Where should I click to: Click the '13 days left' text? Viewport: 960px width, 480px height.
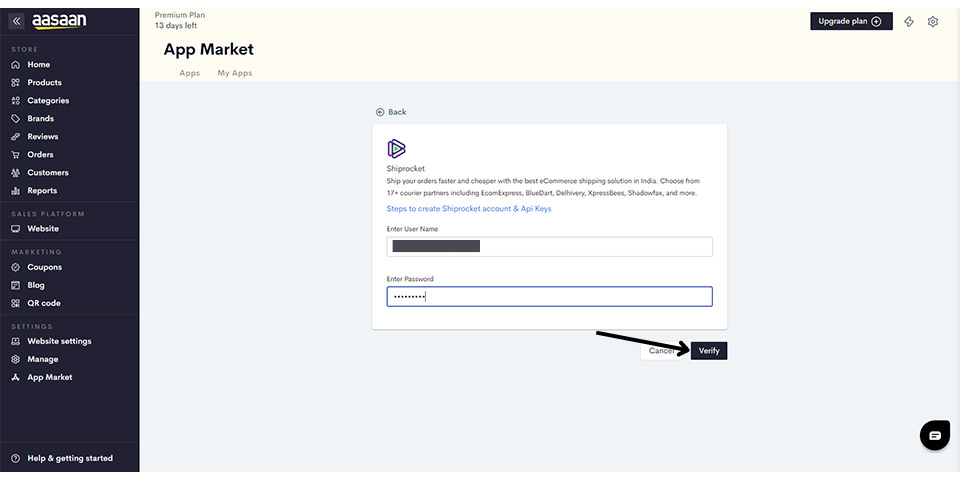176,26
